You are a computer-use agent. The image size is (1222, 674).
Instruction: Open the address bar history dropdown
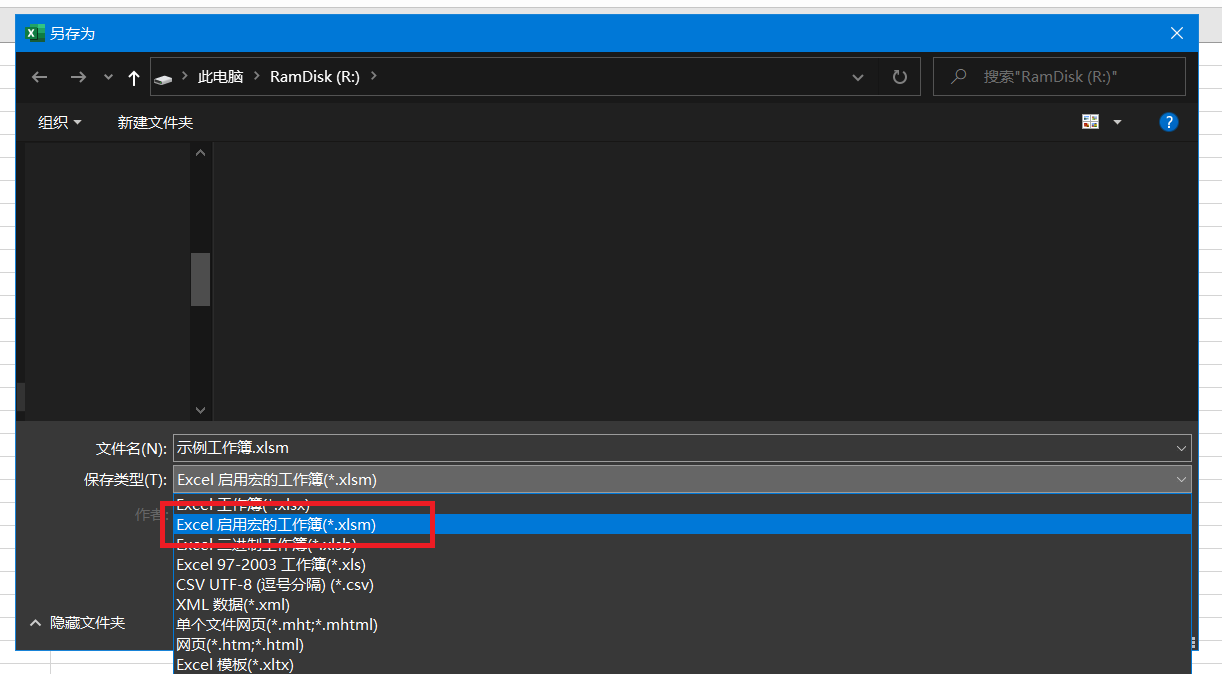[x=858, y=77]
